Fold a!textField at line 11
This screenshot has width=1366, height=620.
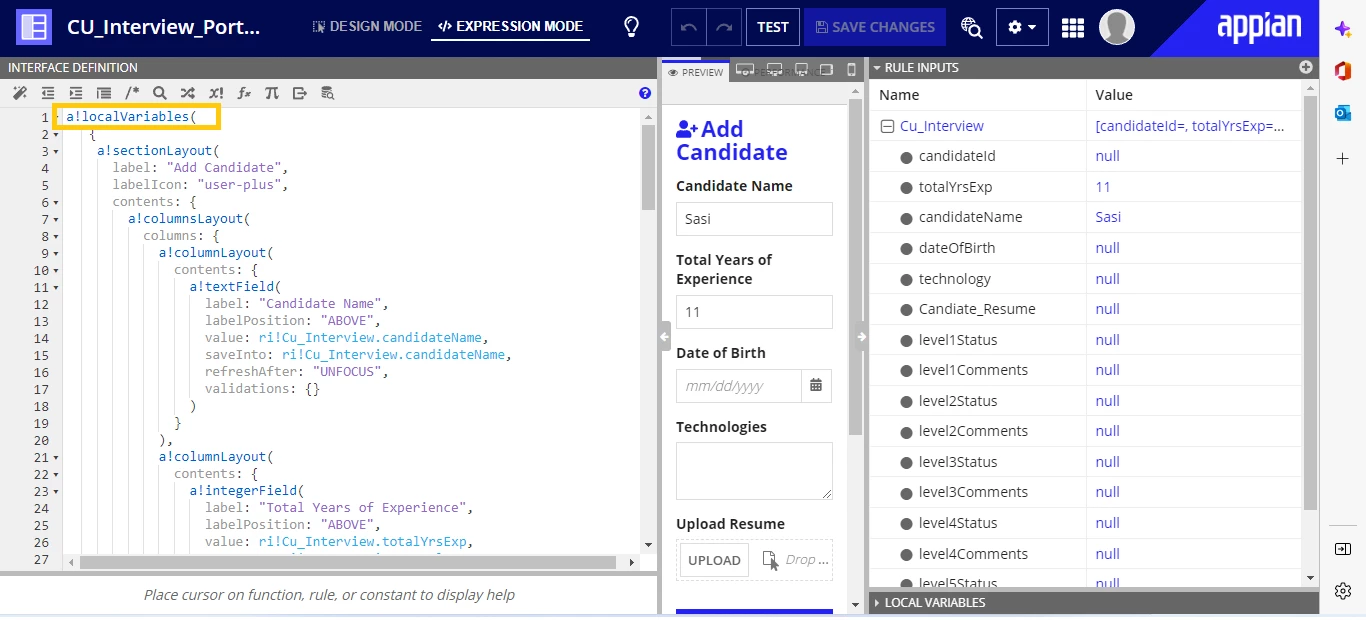[56, 287]
